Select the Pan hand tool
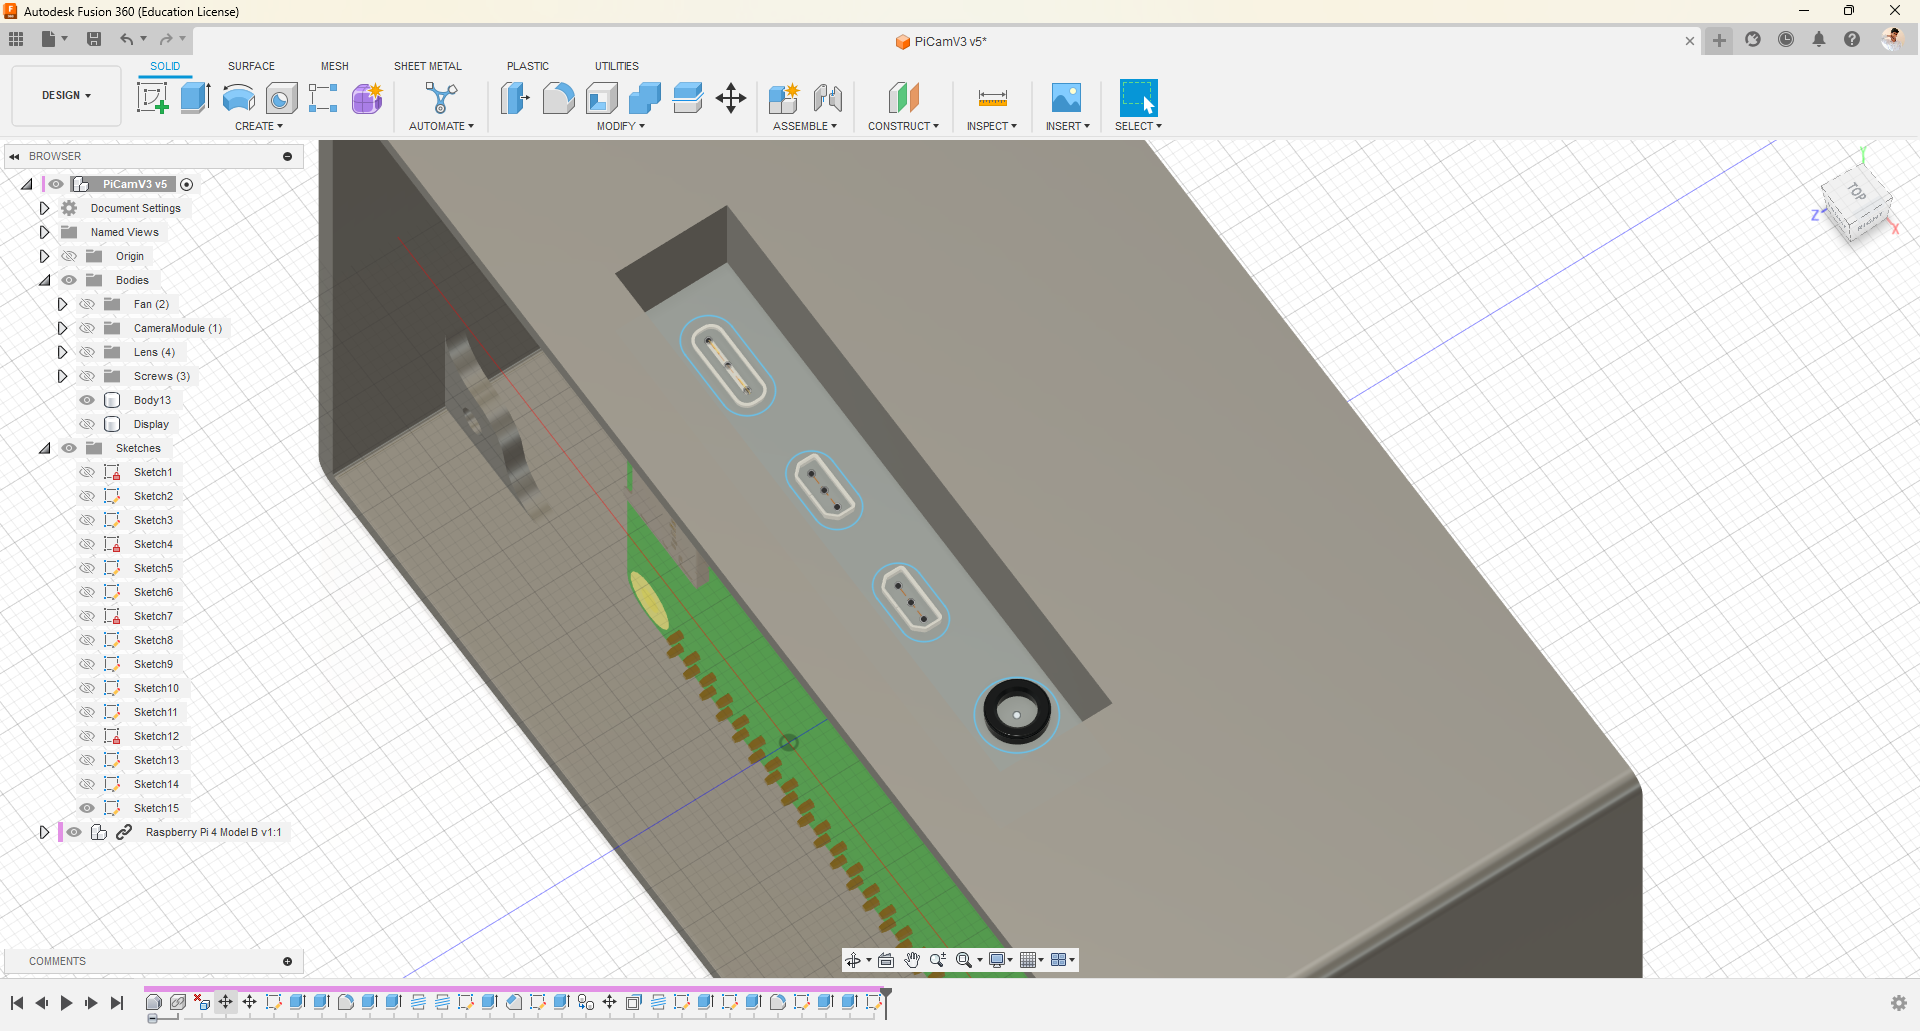This screenshot has width=1920, height=1031. [x=912, y=960]
